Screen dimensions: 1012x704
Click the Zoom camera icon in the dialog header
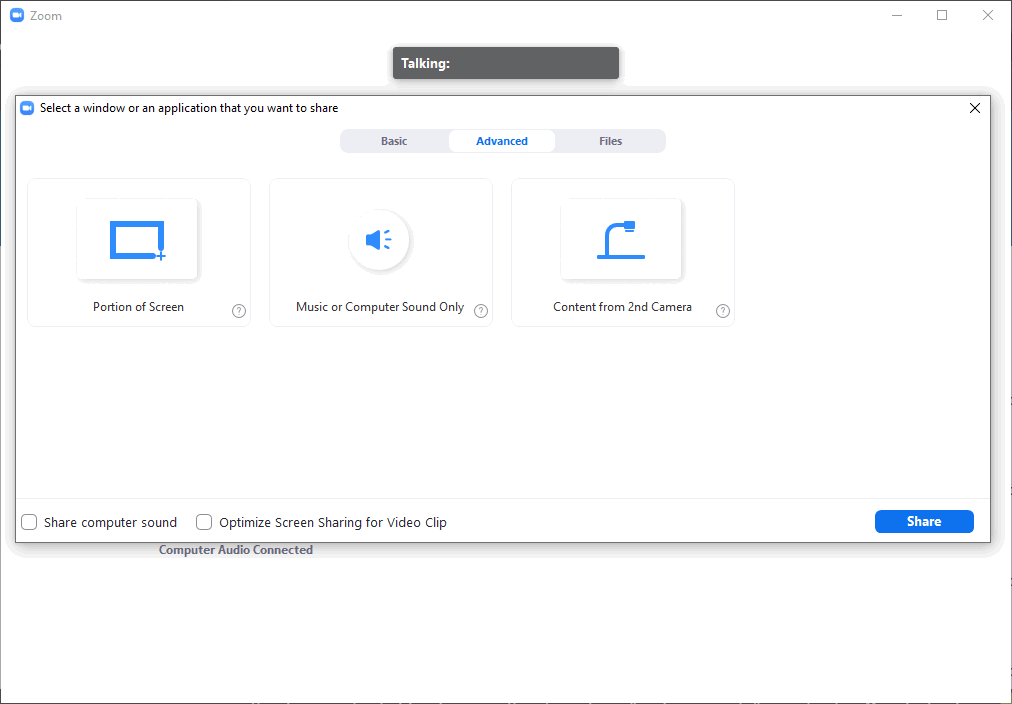(x=27, y=107)
